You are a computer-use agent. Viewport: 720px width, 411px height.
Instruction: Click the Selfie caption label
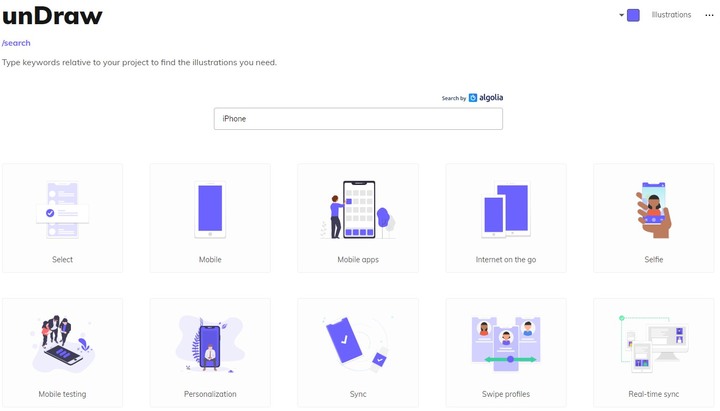tap(654, 259)
